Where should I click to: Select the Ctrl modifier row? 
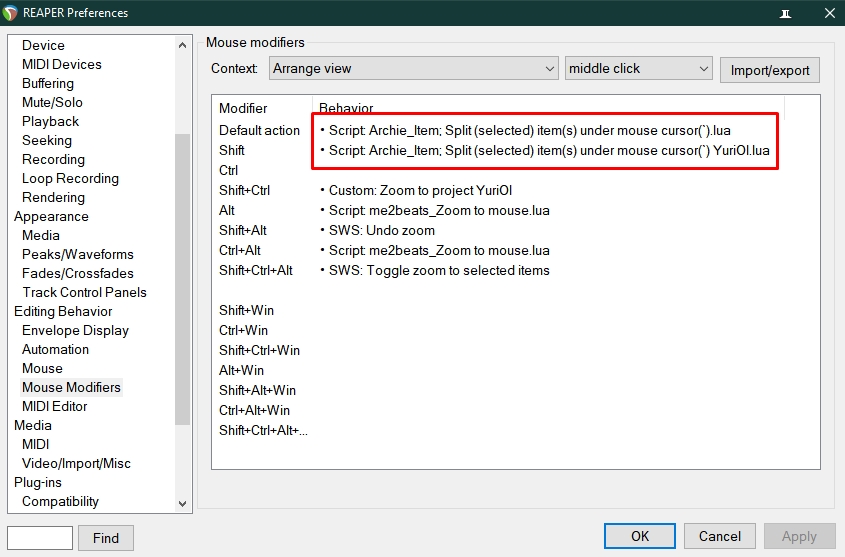(516, 170)
